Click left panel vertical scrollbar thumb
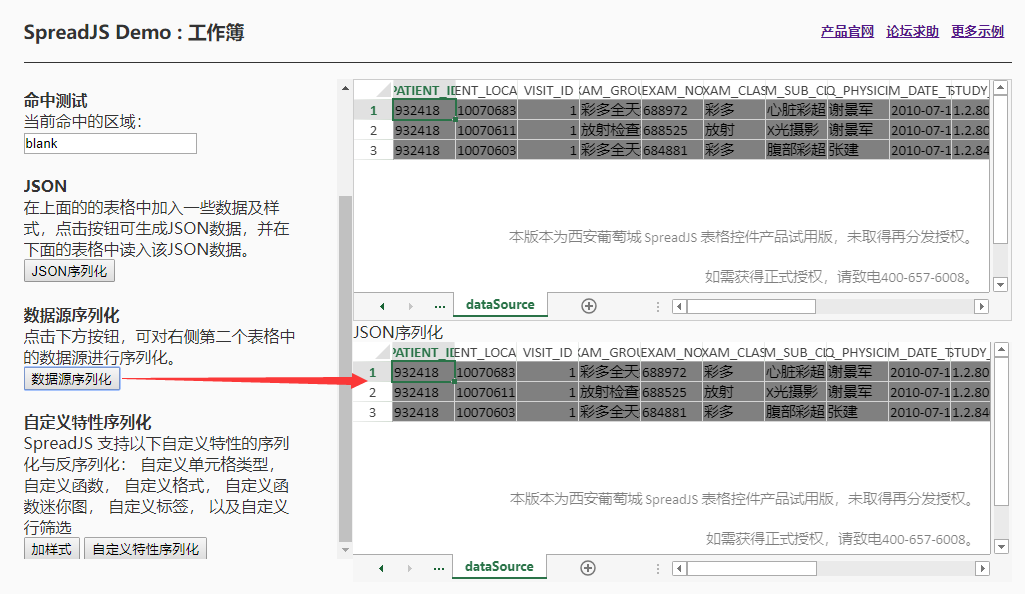The height and width of the screenshot is (594, 1025). 345,368
